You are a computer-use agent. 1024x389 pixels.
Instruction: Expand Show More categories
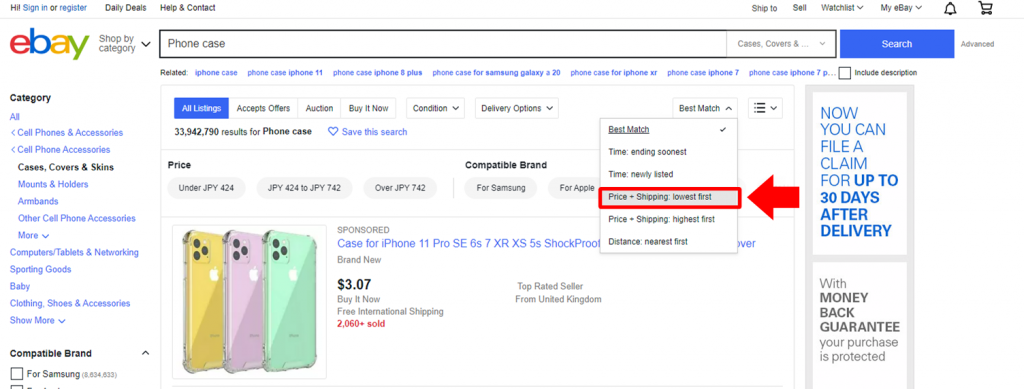37,320
